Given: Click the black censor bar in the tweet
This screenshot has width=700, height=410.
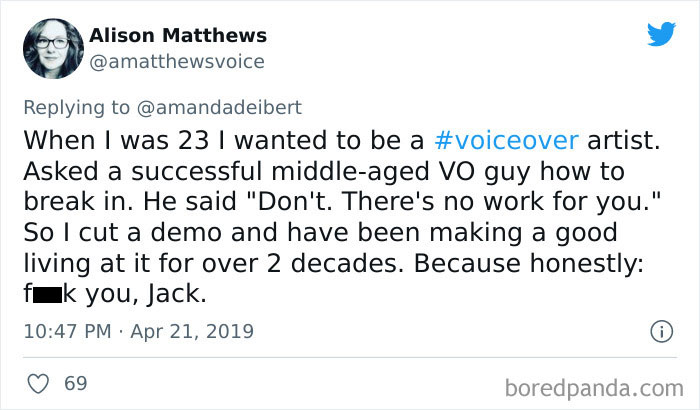Looking at the screenshot, I should 55,296.
